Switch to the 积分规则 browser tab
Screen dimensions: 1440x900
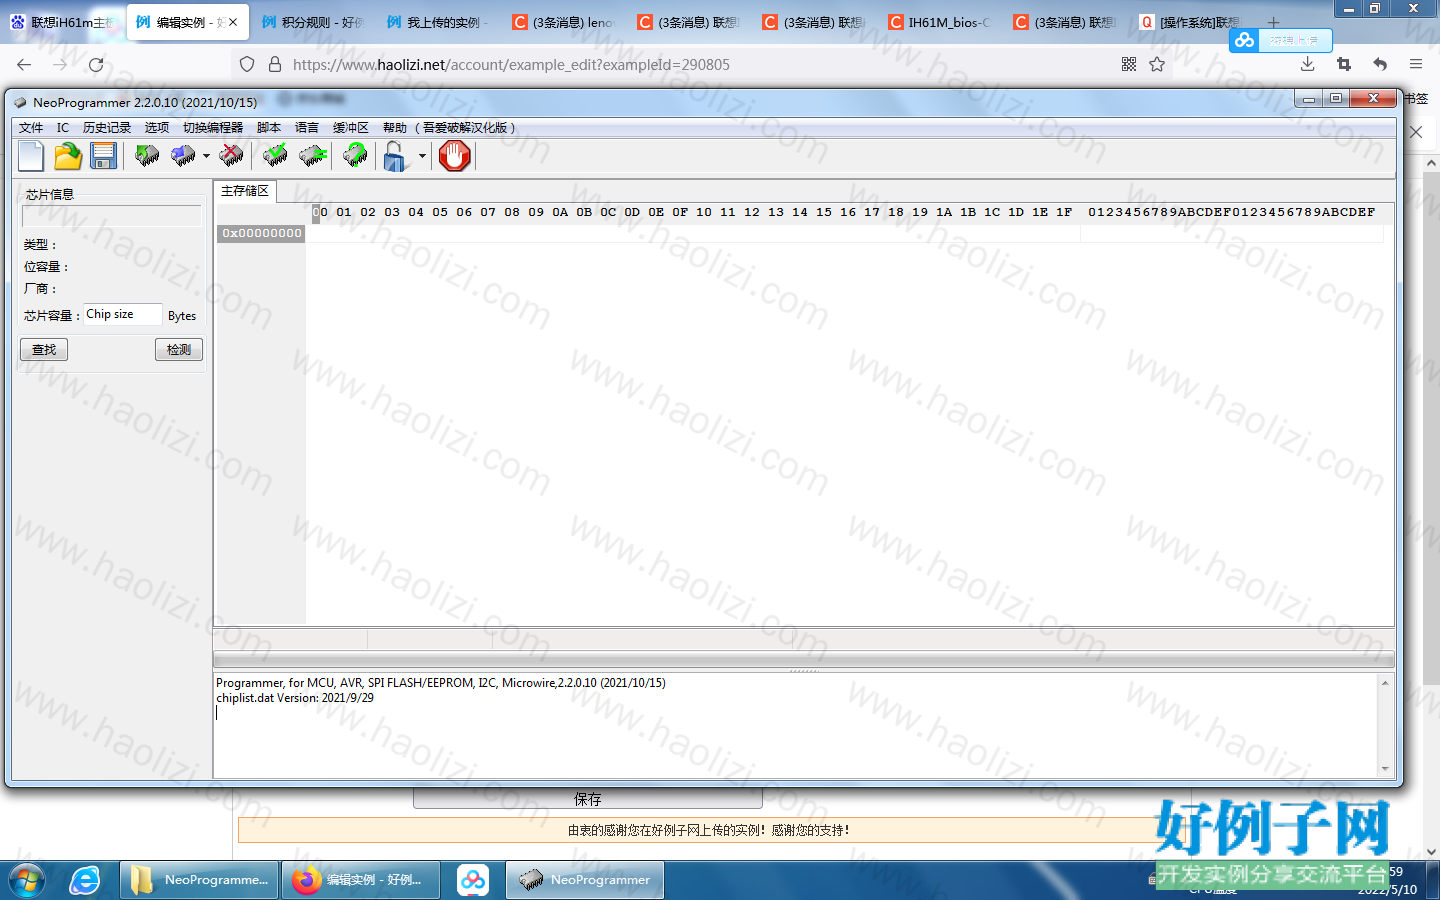(312, 22)
